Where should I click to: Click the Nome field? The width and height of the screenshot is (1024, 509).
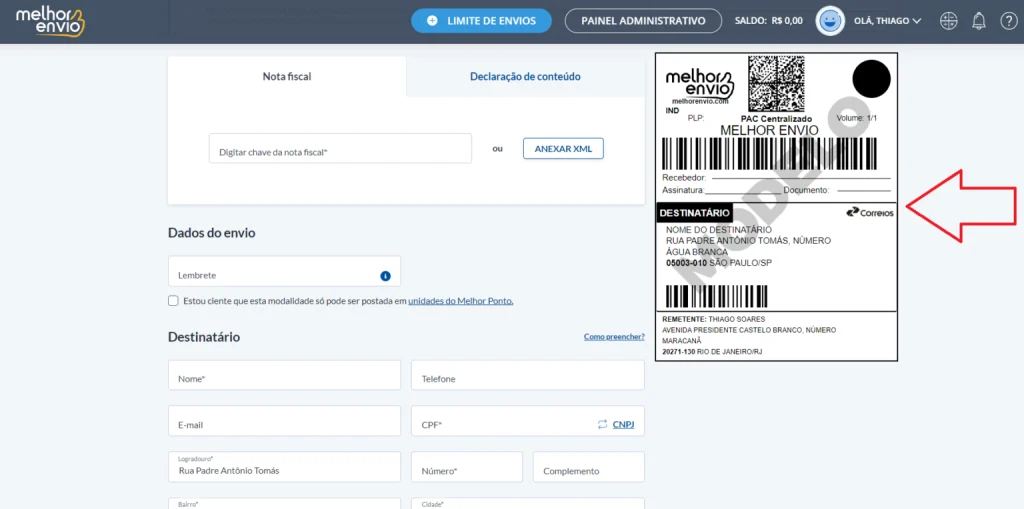click(284, 375)
